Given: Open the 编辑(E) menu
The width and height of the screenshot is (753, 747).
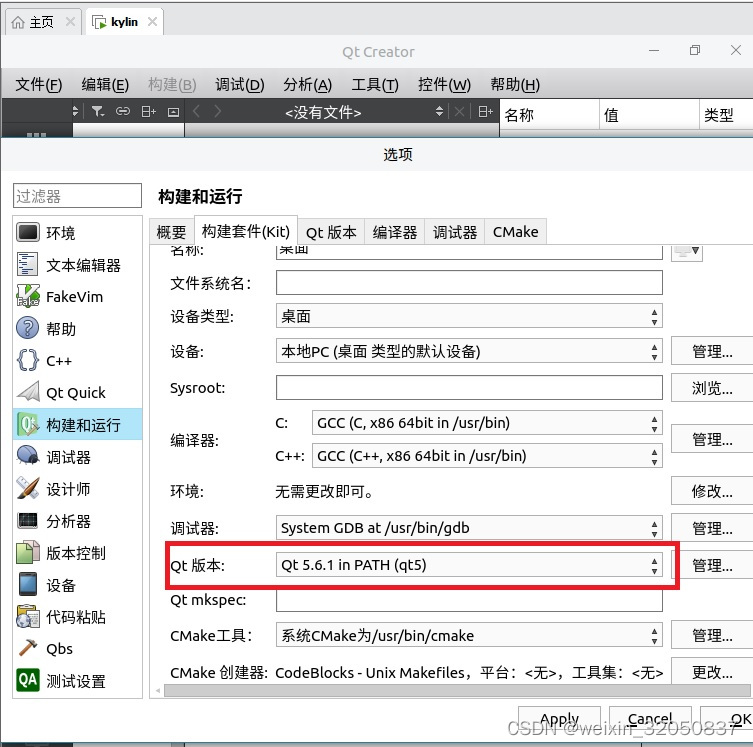Looking at the screenshot, I should coord(105,85).
